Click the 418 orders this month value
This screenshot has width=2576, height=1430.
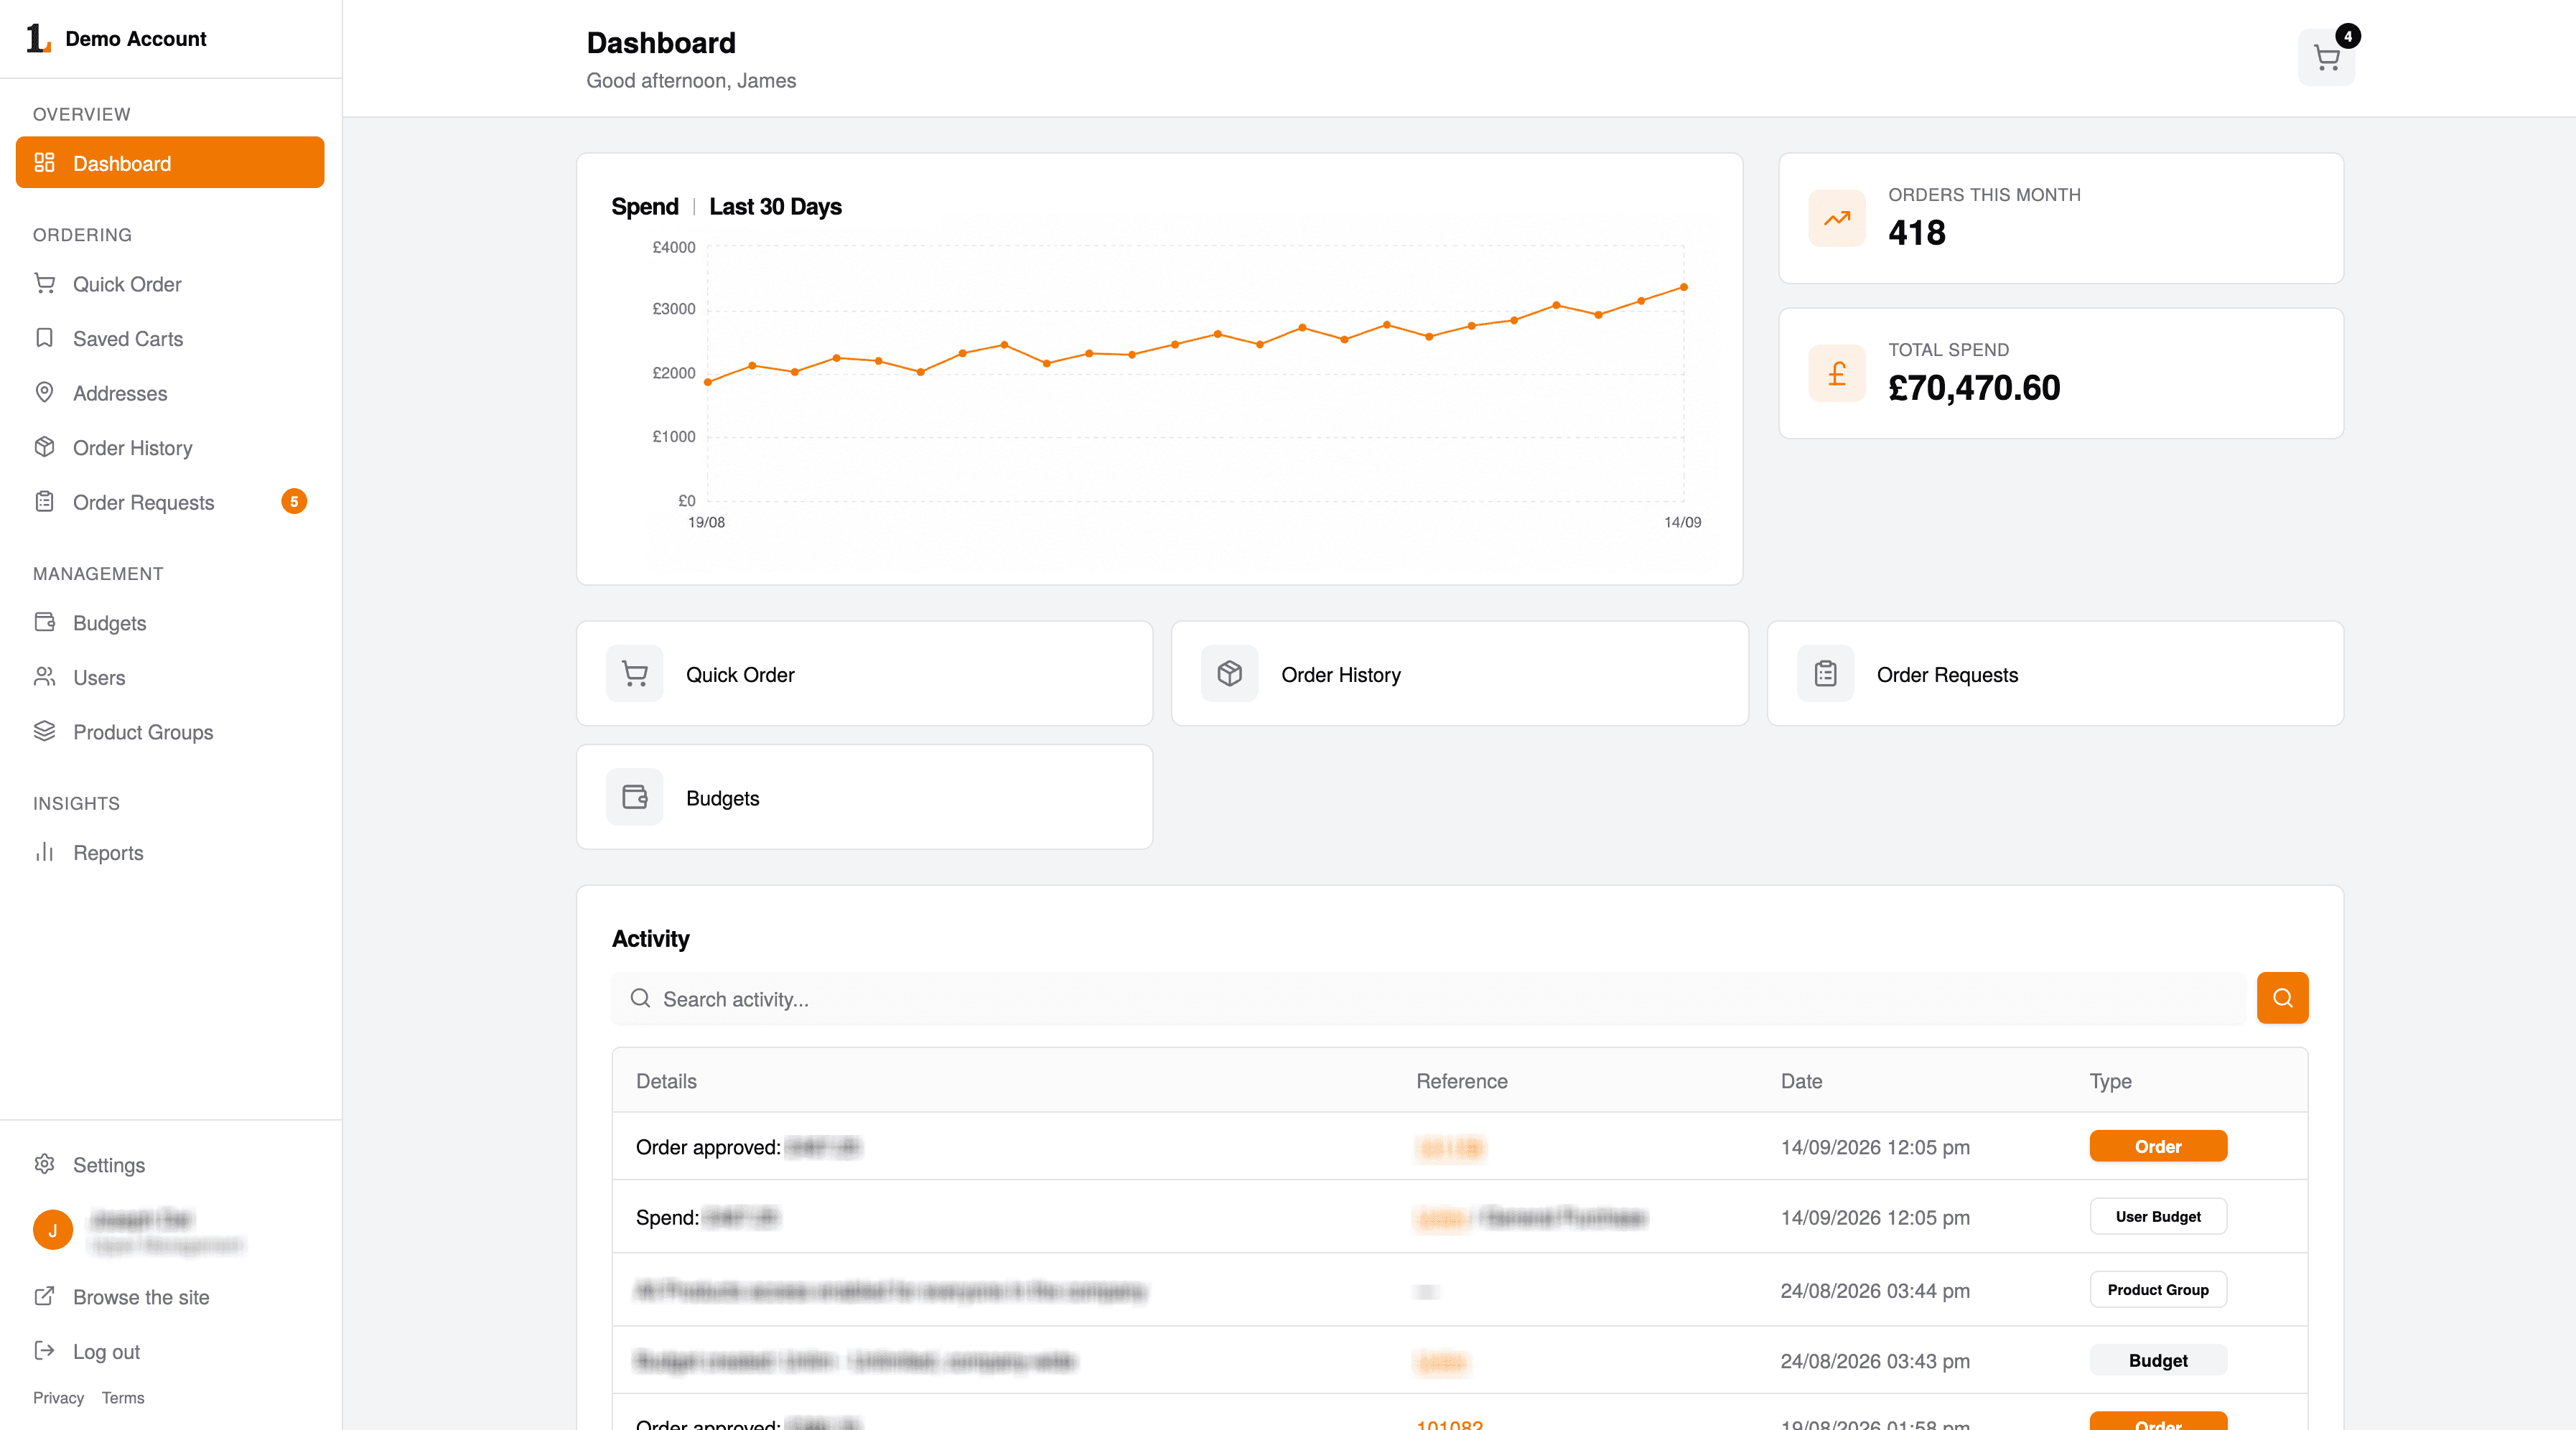1916,233
